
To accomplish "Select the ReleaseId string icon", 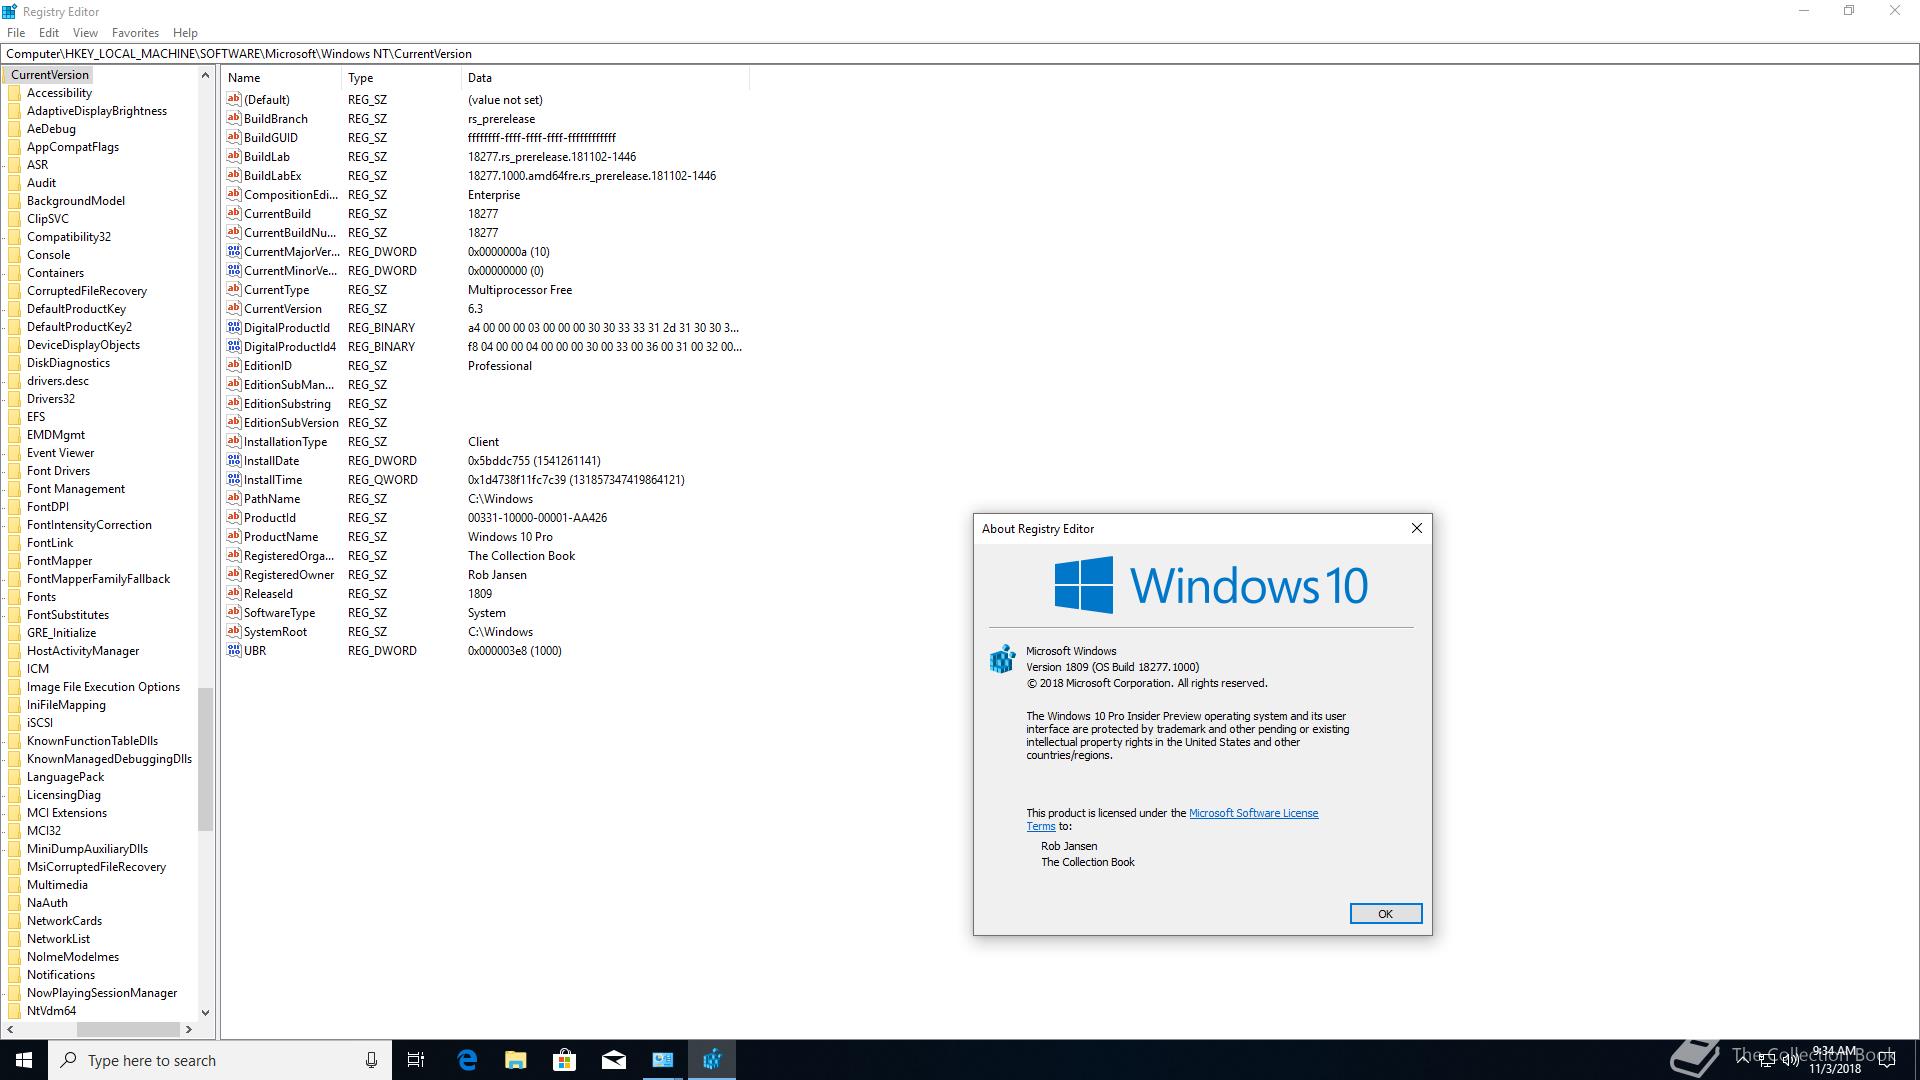I will click(234, 593).
